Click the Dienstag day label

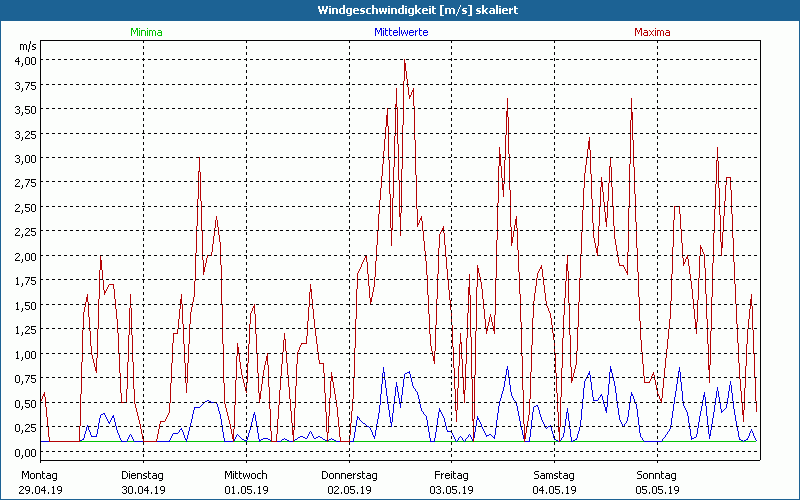pyautogui.click(x=142, y=475)
